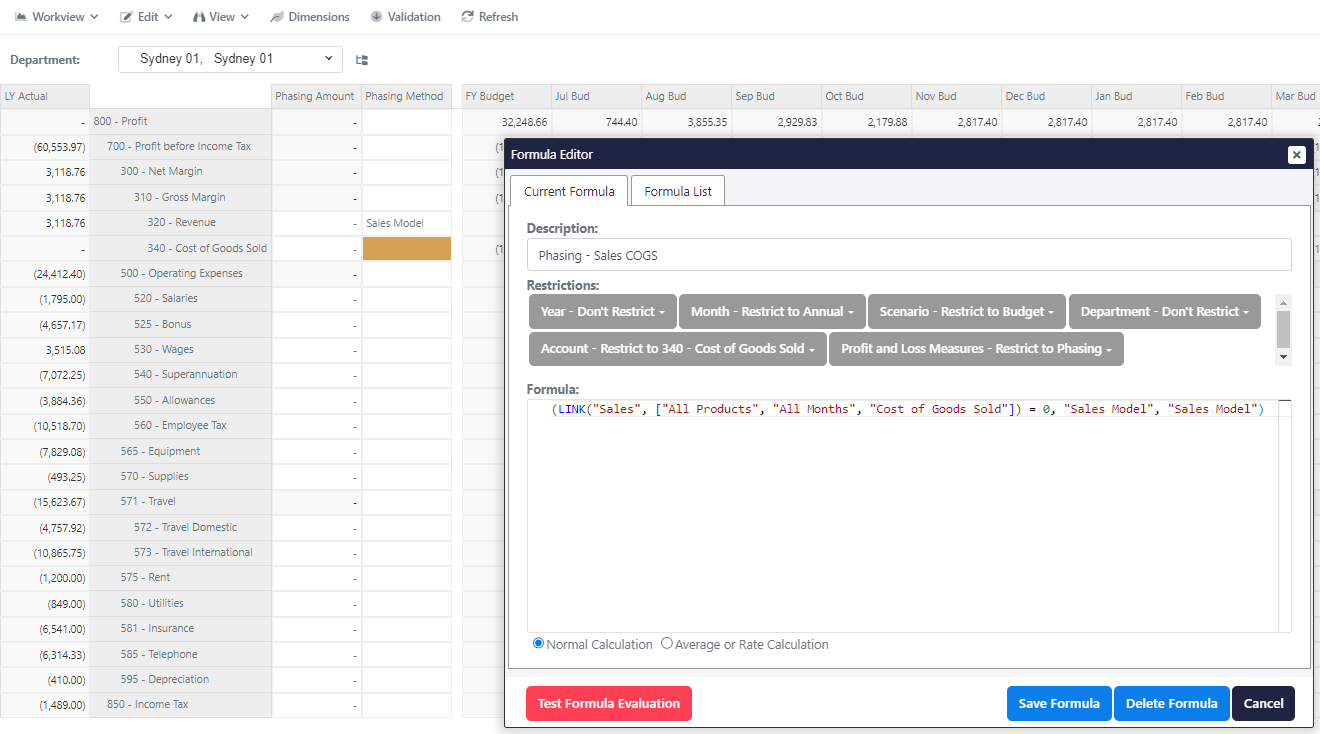
Task: Select Average or Rate Calculation option
Action: (x=667, y=644)
